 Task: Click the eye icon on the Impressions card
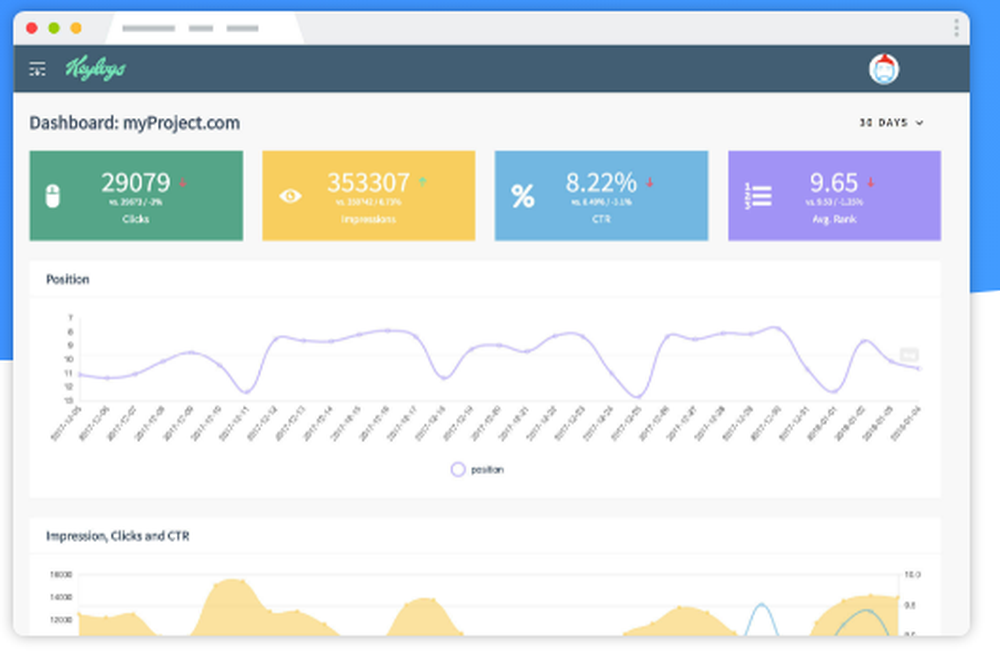click(290, 196)
